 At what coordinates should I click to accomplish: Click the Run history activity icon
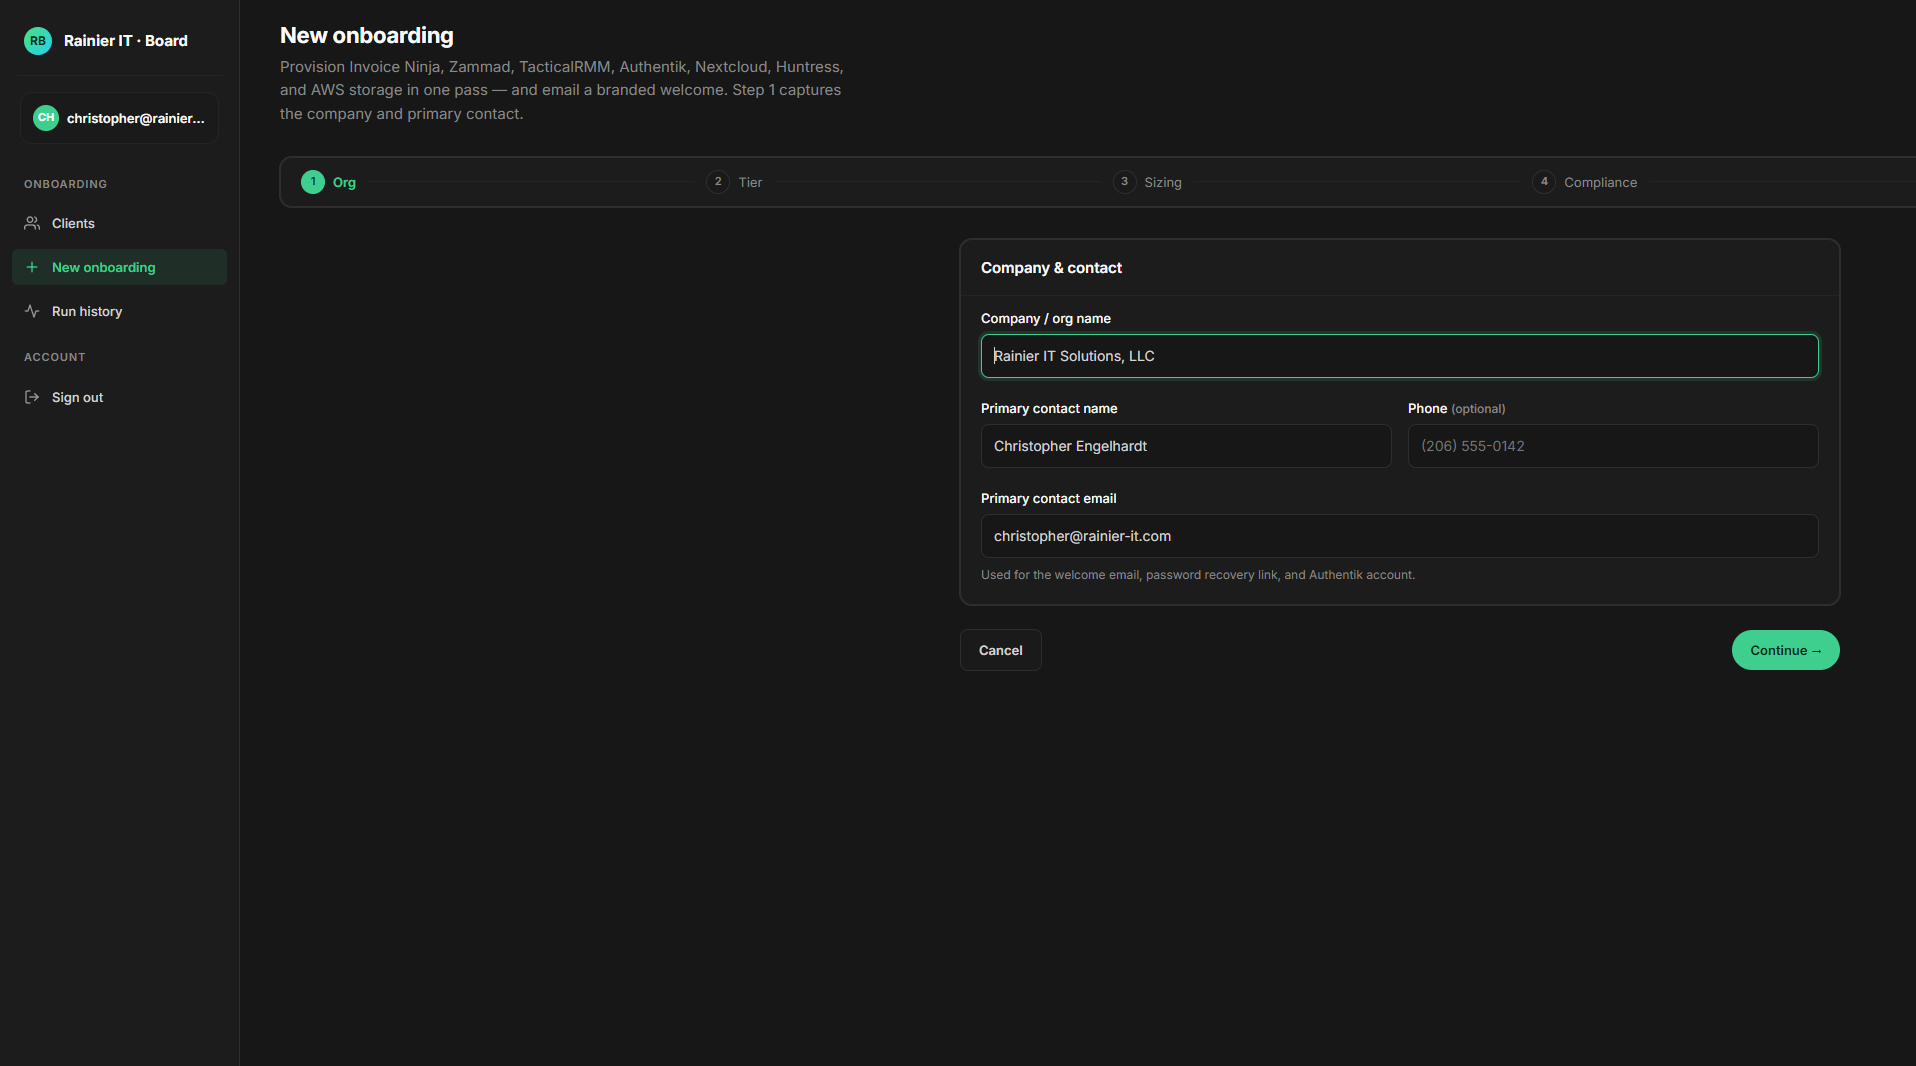(x=32, y=311)
